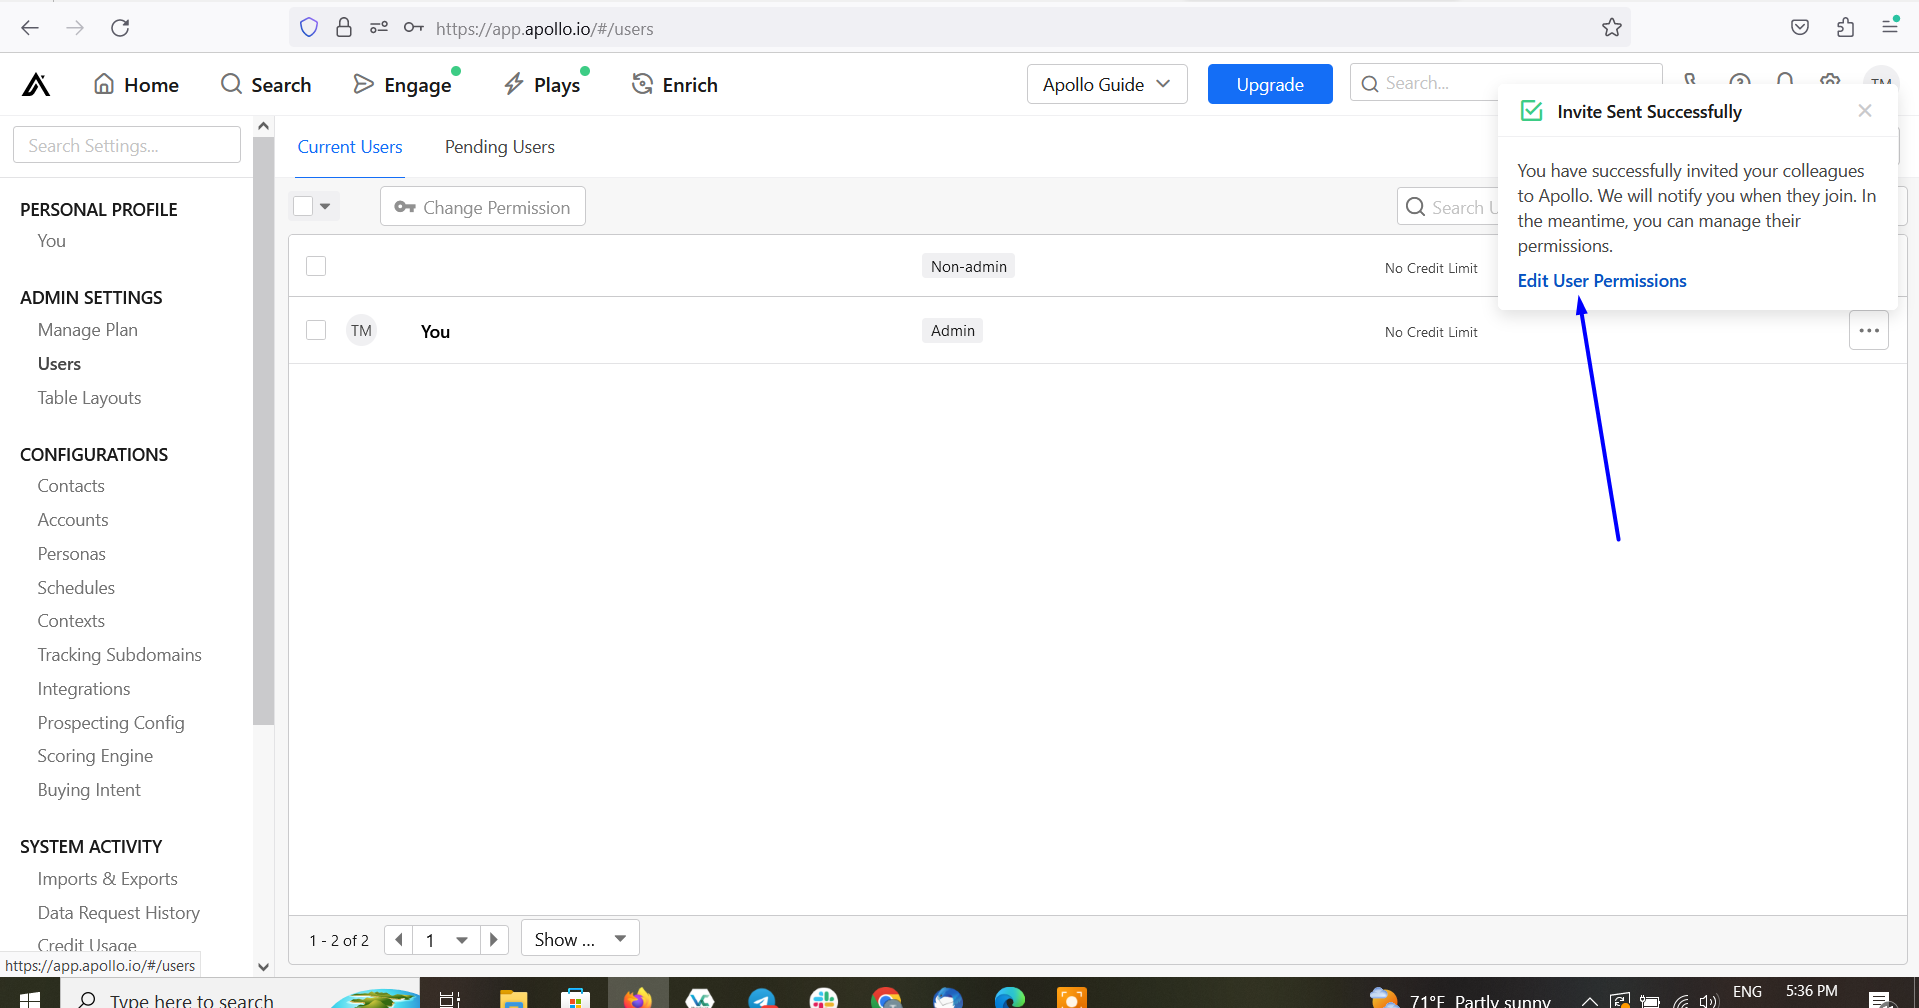Focus the Search Settings field
Viewport: 1919px width, 1008px height.
(127, 145)
